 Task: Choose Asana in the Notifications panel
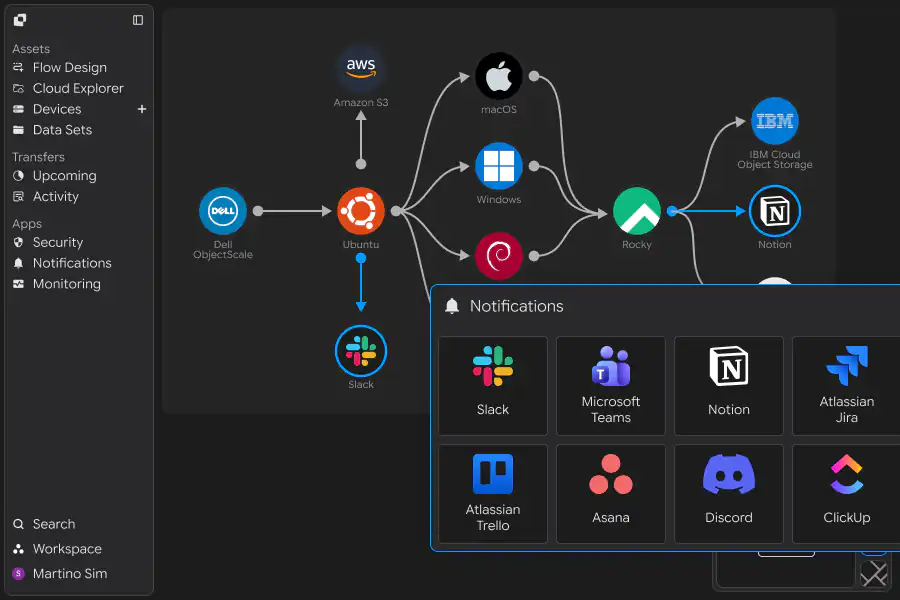[x=611, y=494]
